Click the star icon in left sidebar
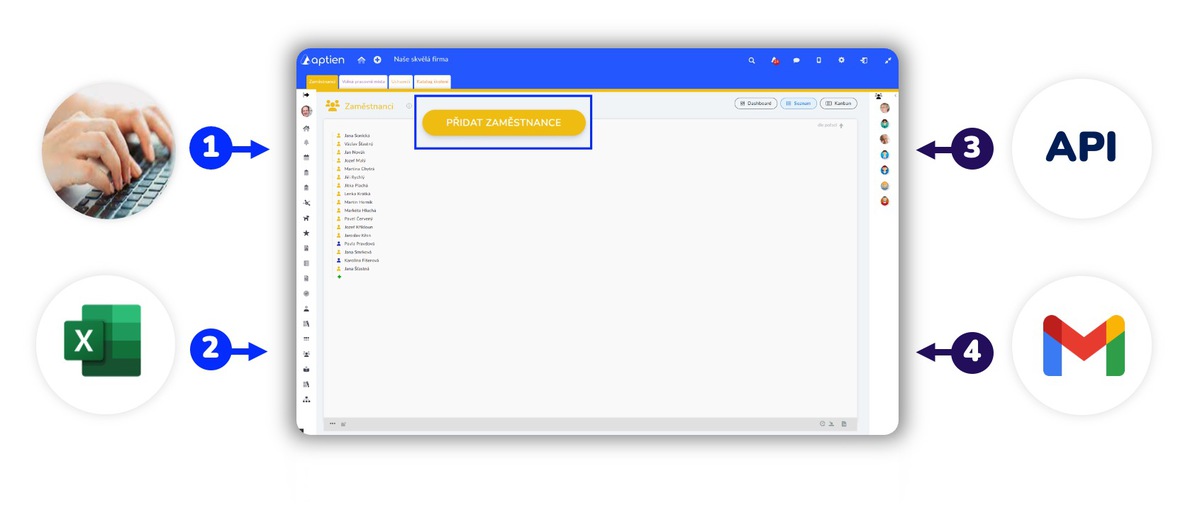 pyautogui.click(x=306, y=233)
